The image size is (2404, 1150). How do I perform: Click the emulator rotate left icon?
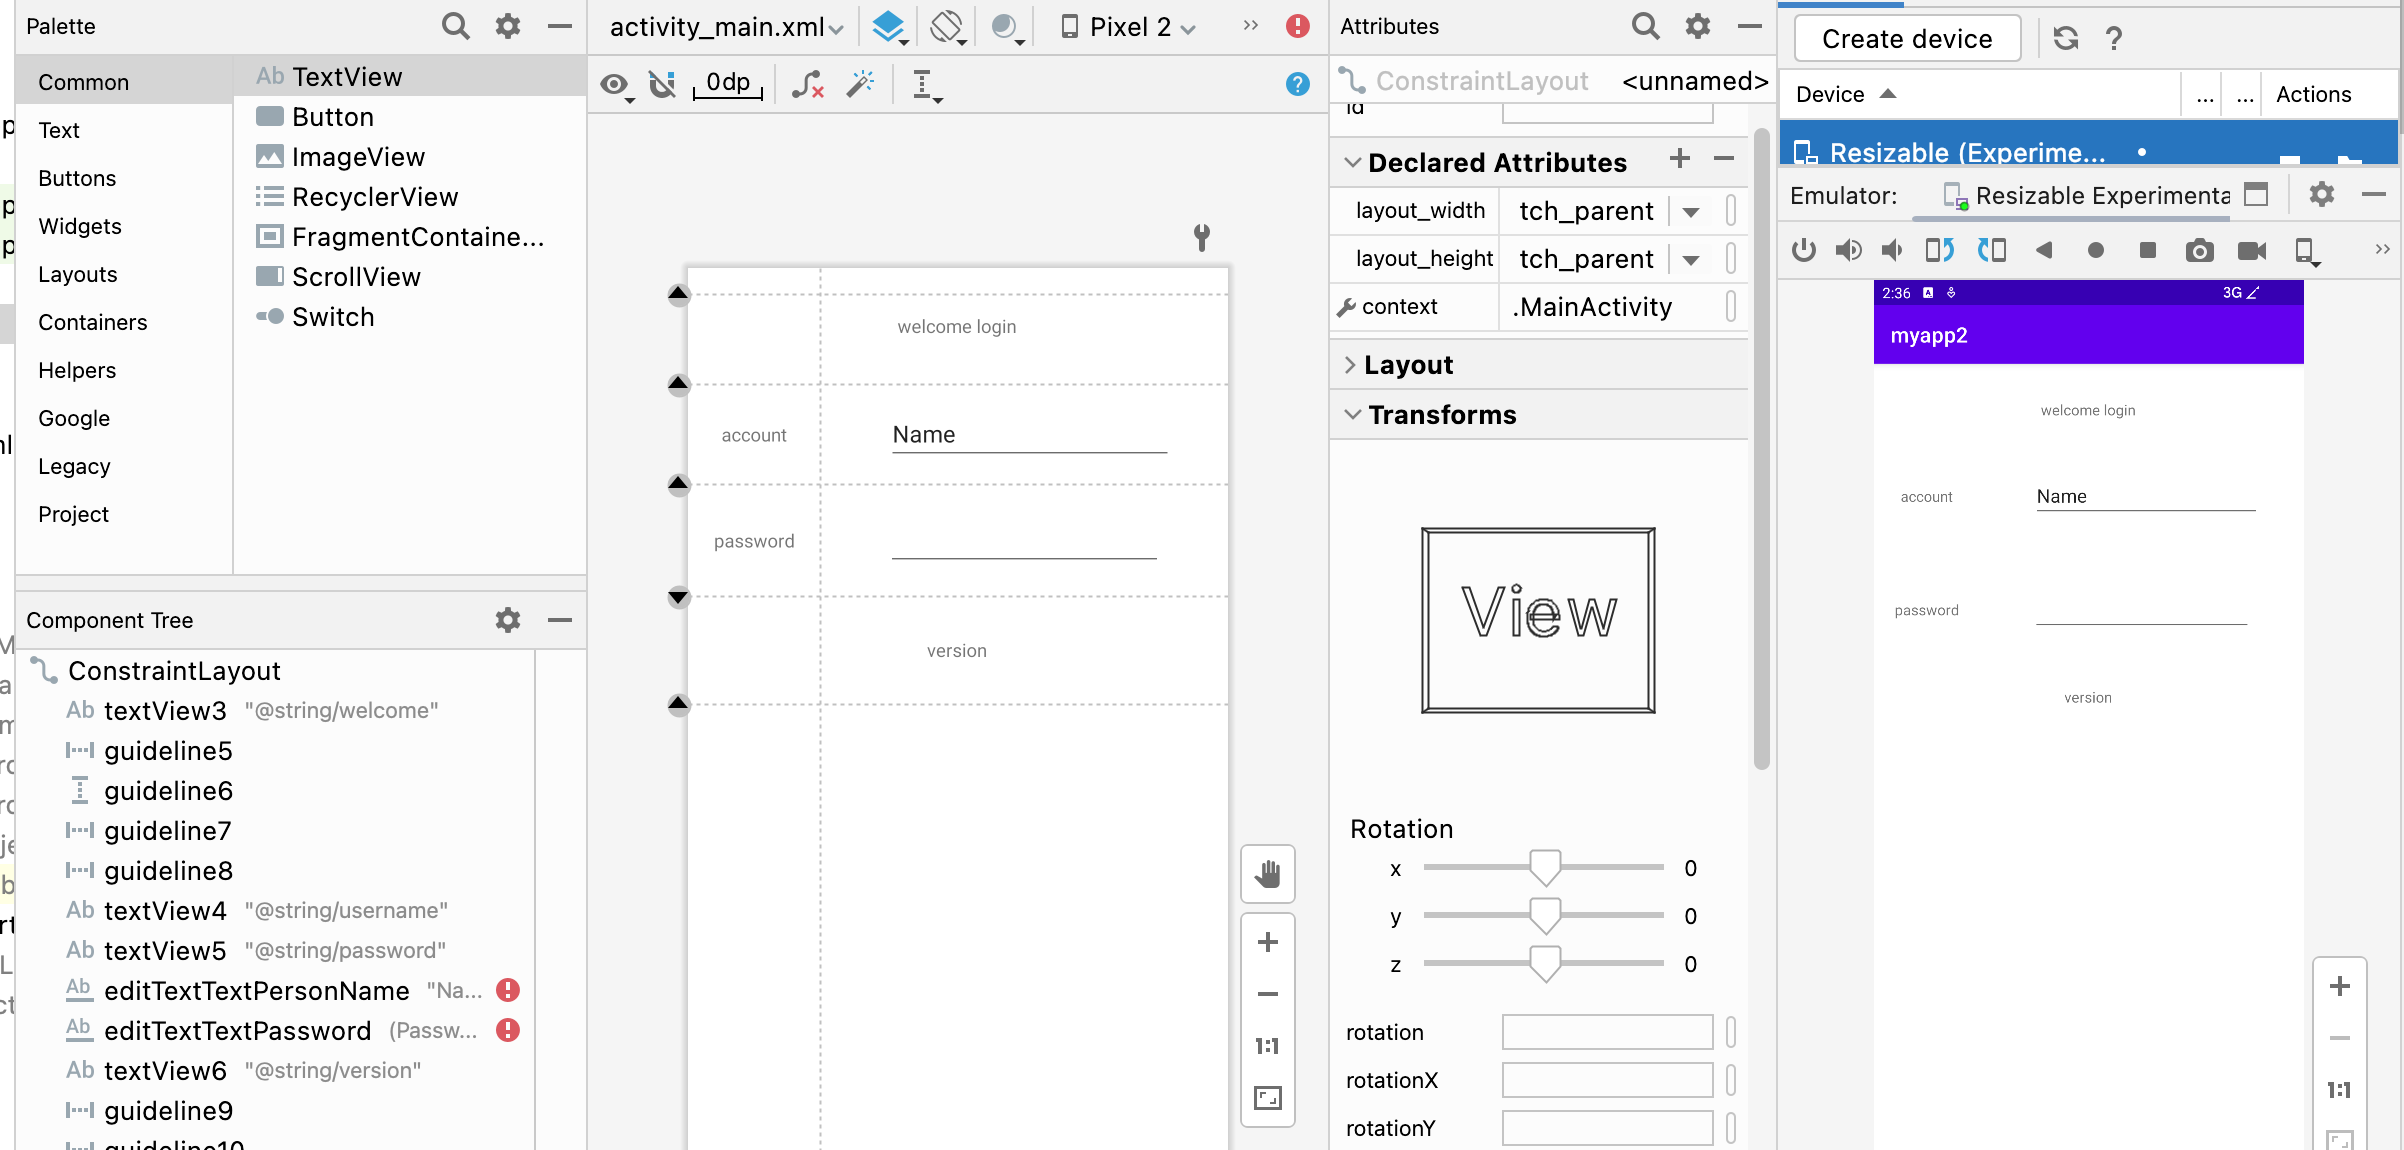point(1939,250)
